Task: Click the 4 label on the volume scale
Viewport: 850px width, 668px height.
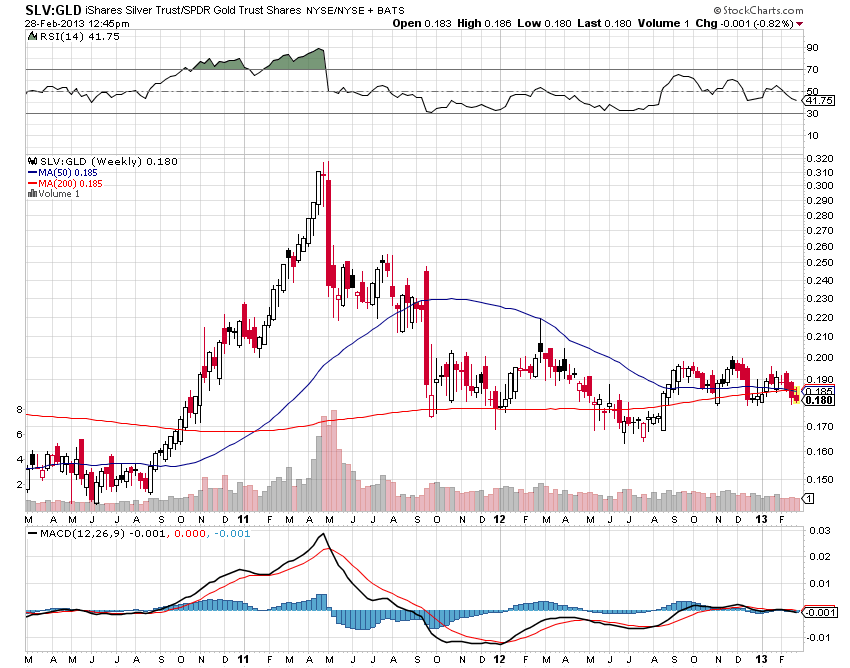Action: 20,459
